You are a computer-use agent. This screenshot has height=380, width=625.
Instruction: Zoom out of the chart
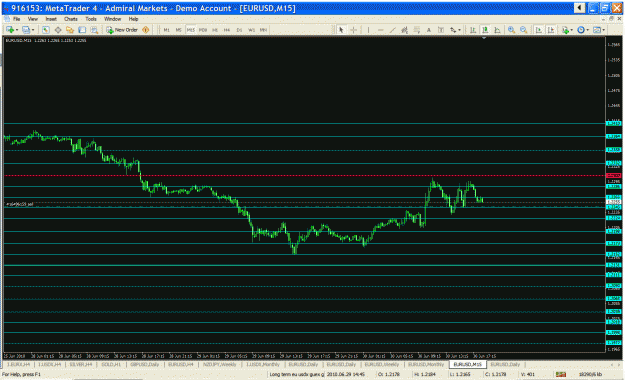(x=523, y=30)
